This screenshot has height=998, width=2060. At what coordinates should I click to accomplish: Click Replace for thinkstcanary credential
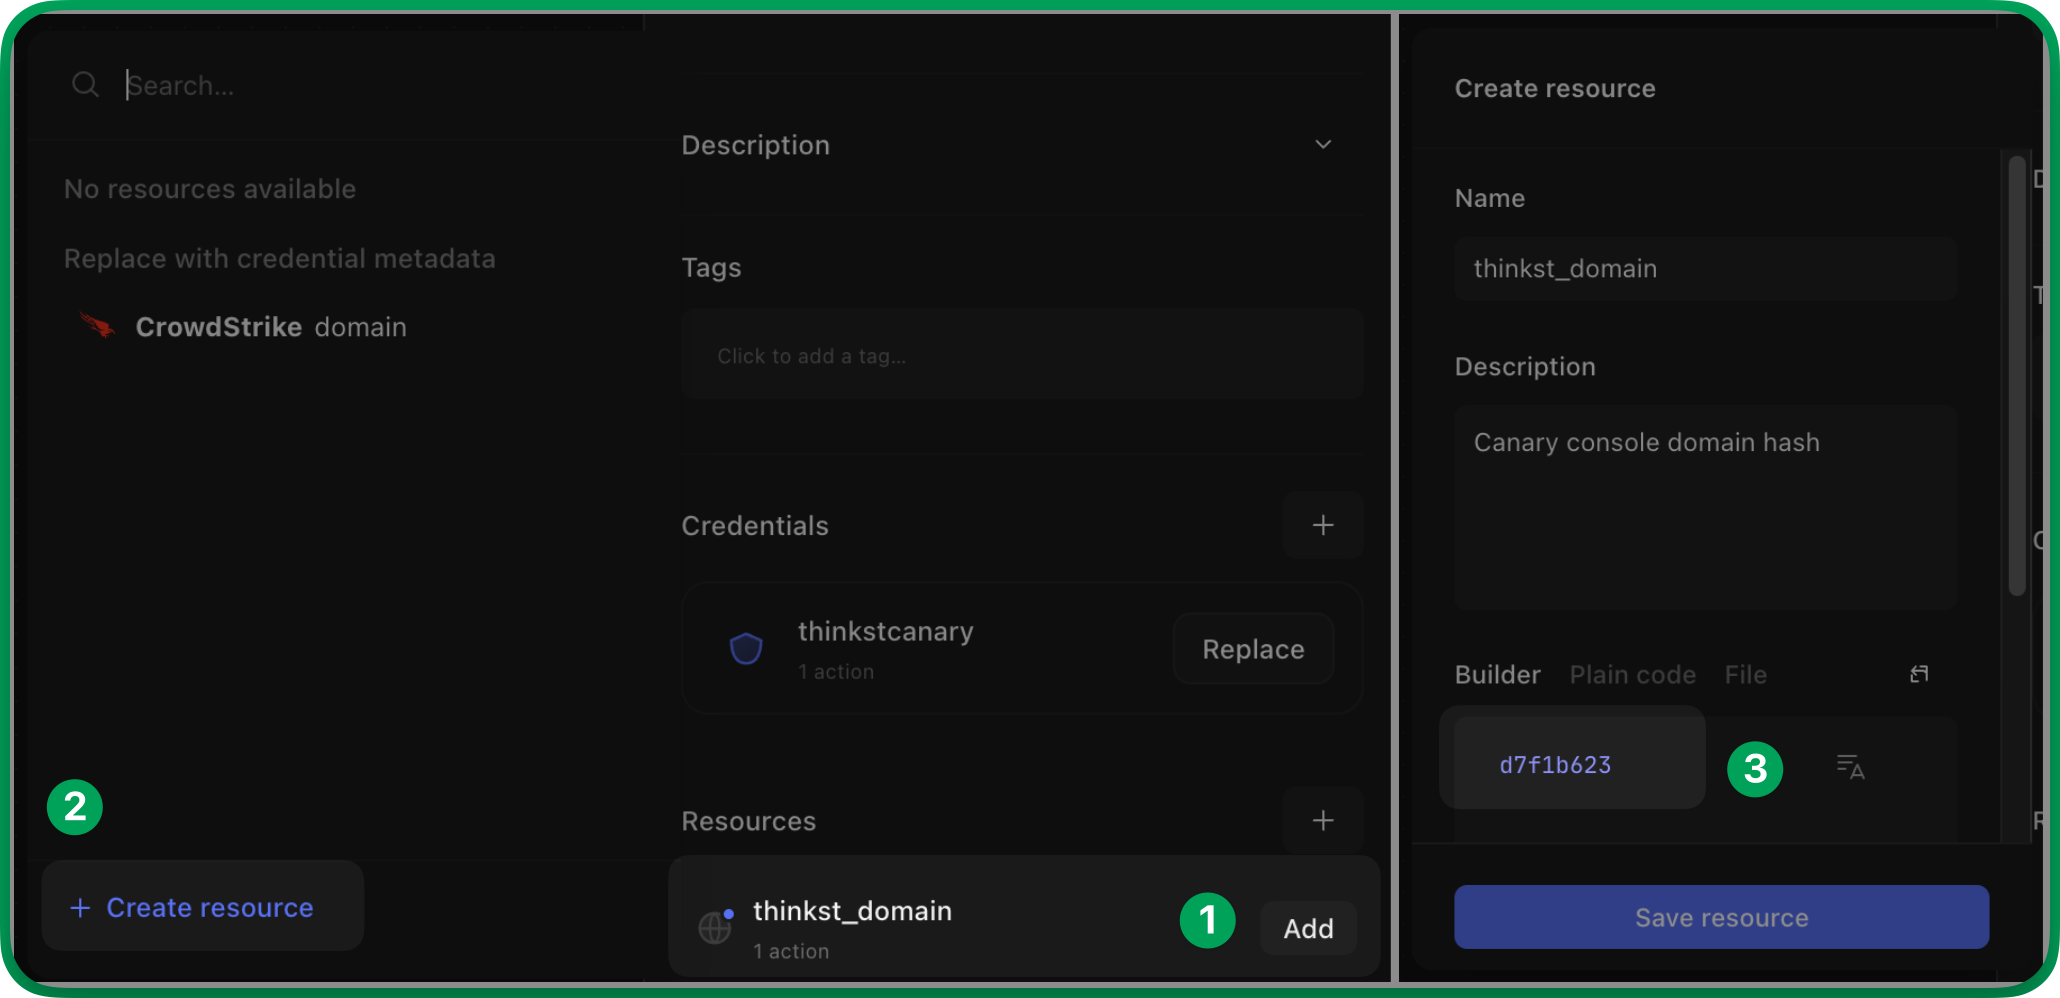coord(1252,649)
